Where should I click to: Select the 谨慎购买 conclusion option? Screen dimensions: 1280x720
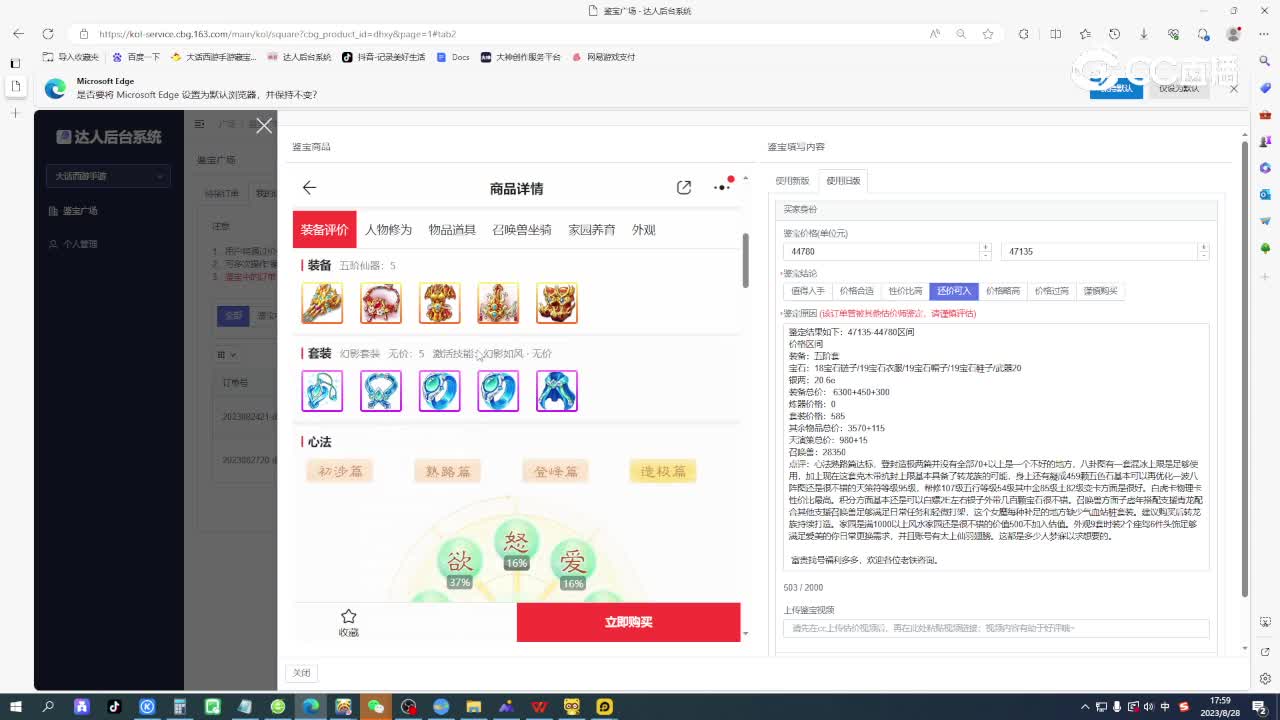point(1100,291)
